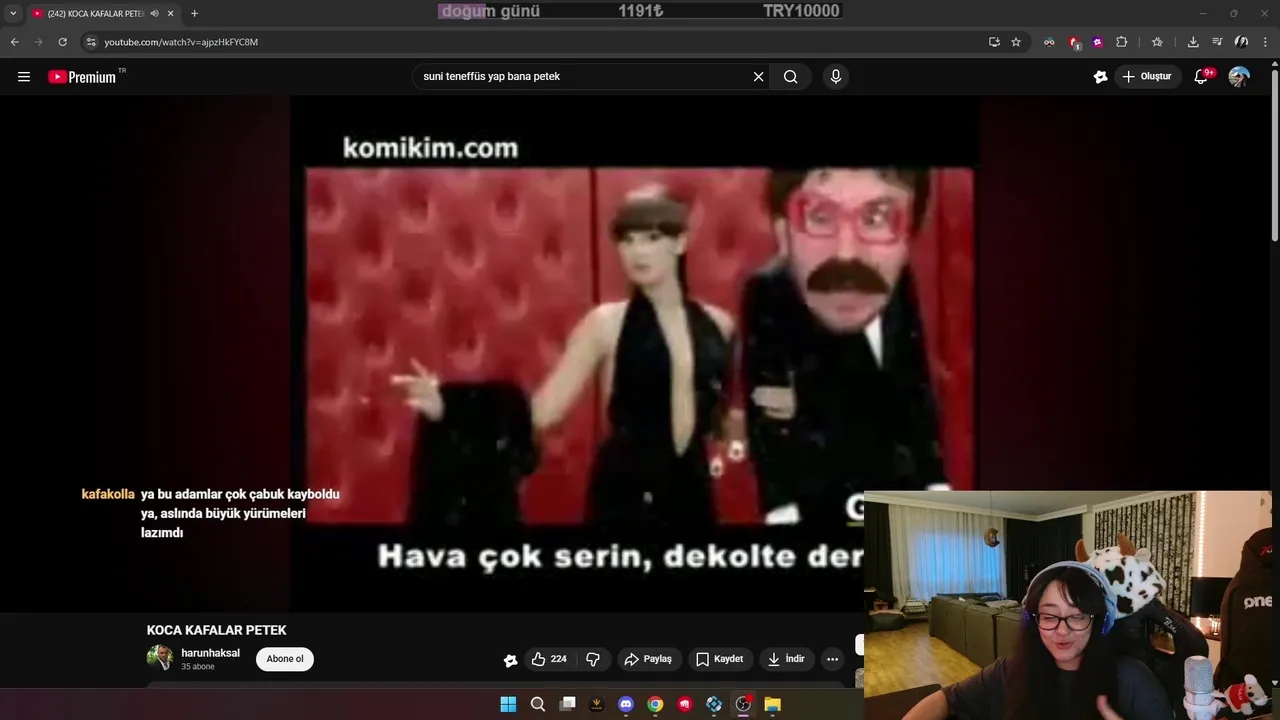Save the video with Kaydet
The height and width of the screenshot is (720, 1280).
[x=720, y=659]
